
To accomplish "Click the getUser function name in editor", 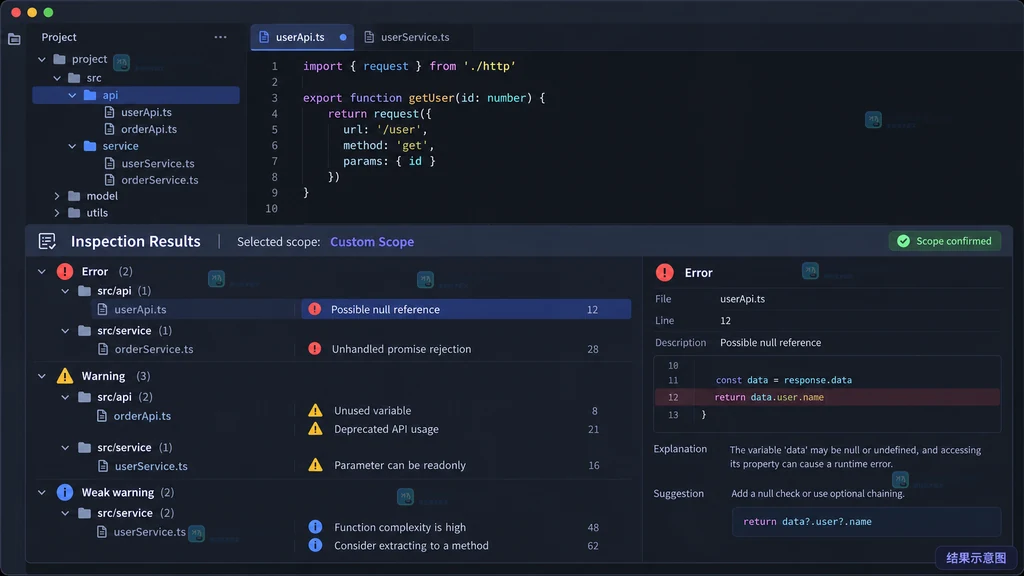I will click(431, 98).
